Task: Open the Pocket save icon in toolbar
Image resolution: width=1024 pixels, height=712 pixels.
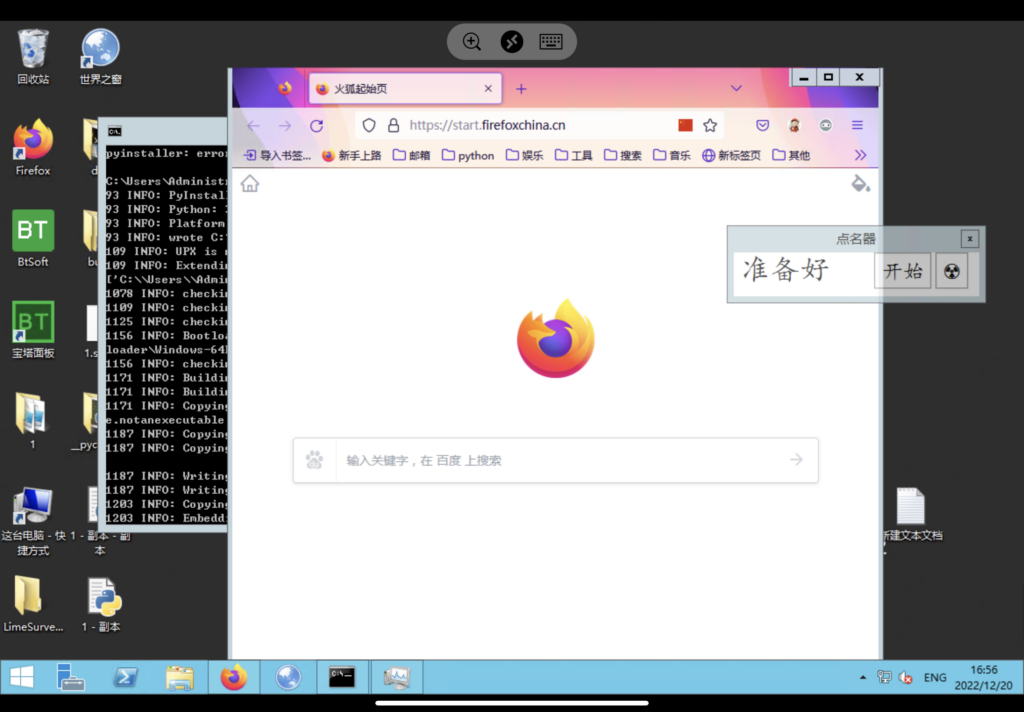Action: pos(762,126)
